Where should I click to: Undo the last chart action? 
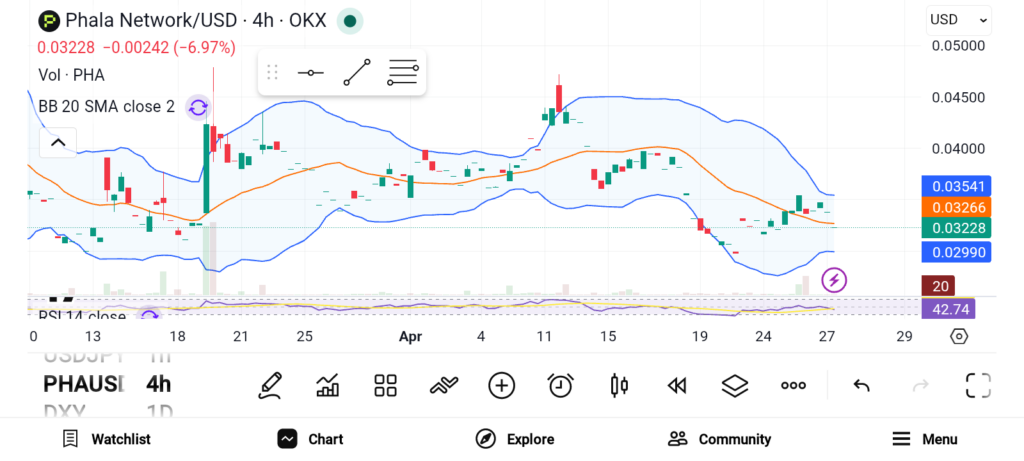click(x=861, y=385)
